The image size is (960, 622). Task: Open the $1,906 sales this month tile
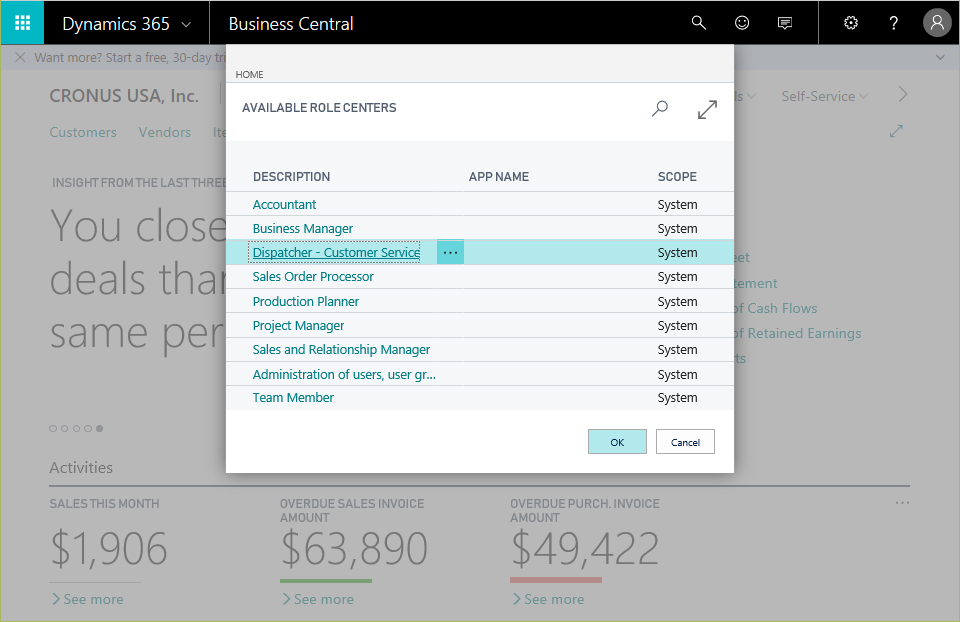point(108,549)
